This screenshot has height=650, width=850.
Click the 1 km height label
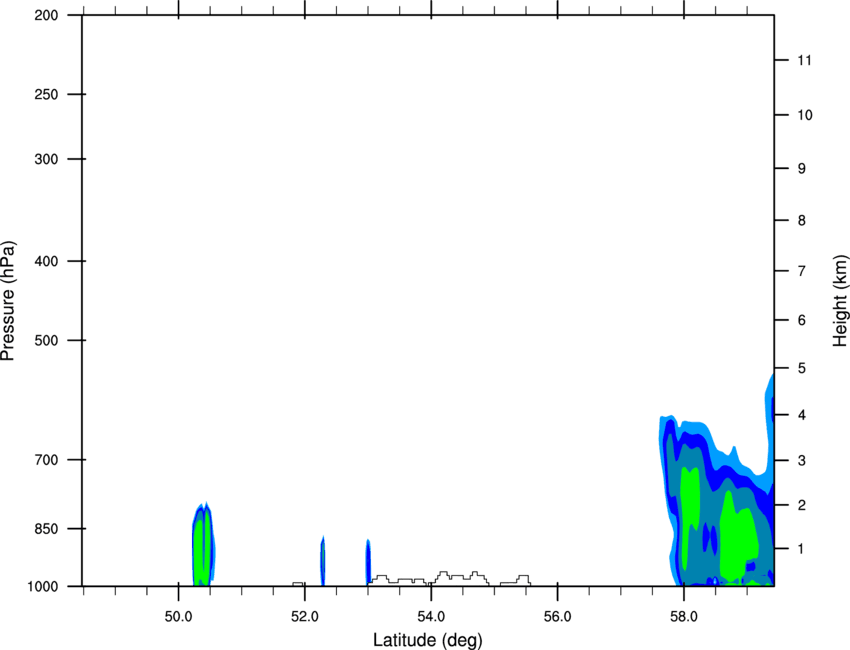click(x=802, y=549)
